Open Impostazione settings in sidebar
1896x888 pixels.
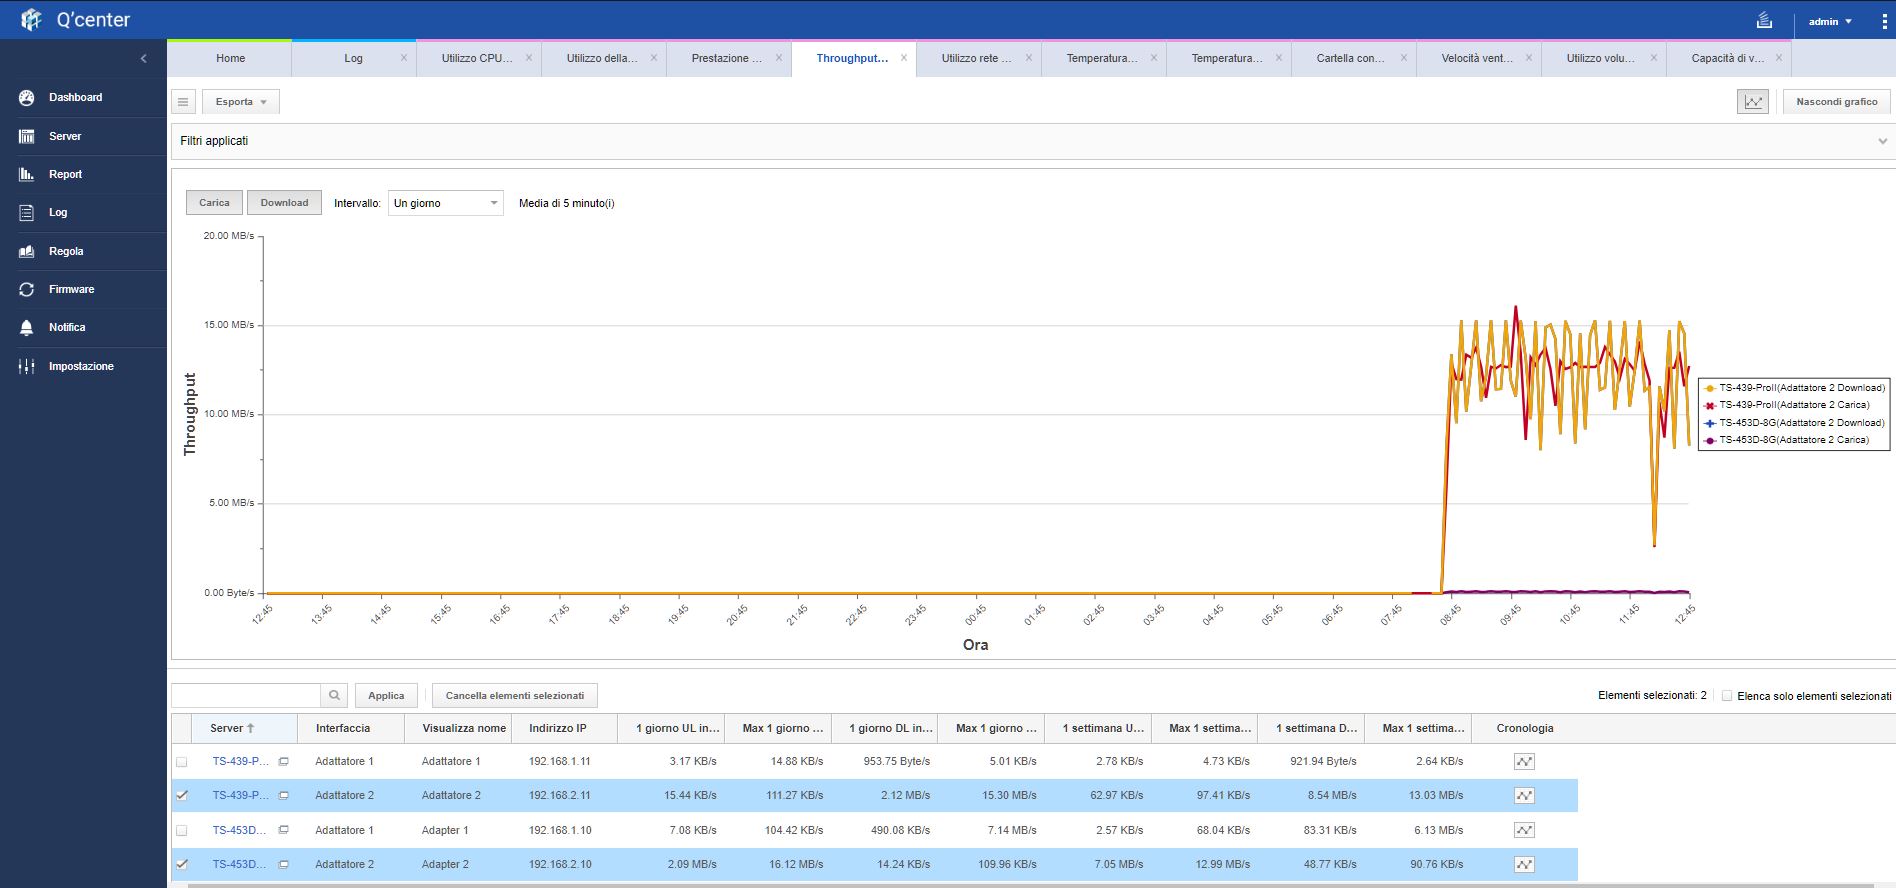[80, 367]
